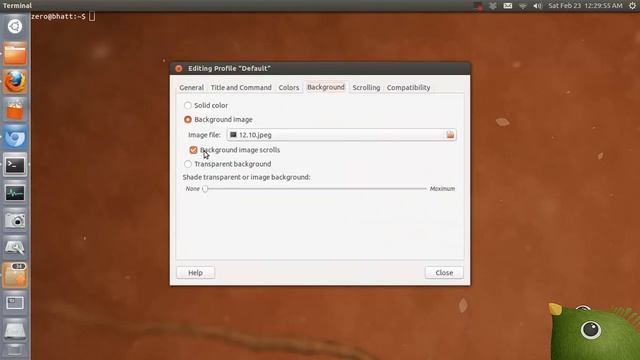
Task: Launch Chromium browser from launcher
Action: 15,137
